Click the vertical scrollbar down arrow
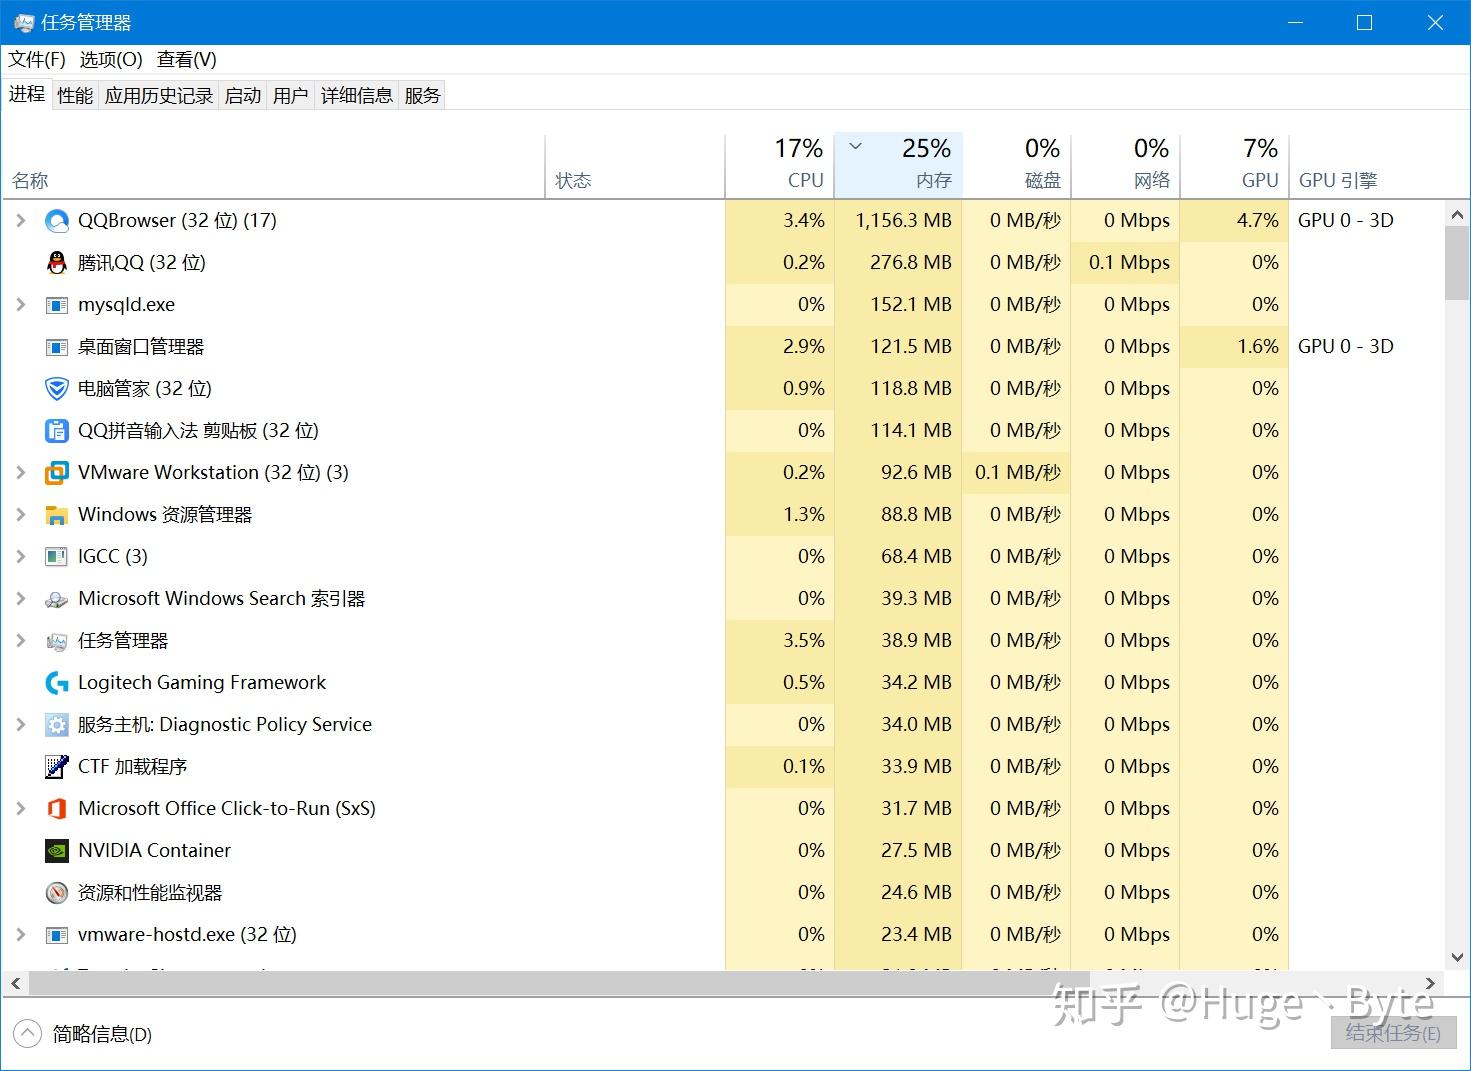The width and height of the screenshot is (1471, 1071). click(1457, 957)
